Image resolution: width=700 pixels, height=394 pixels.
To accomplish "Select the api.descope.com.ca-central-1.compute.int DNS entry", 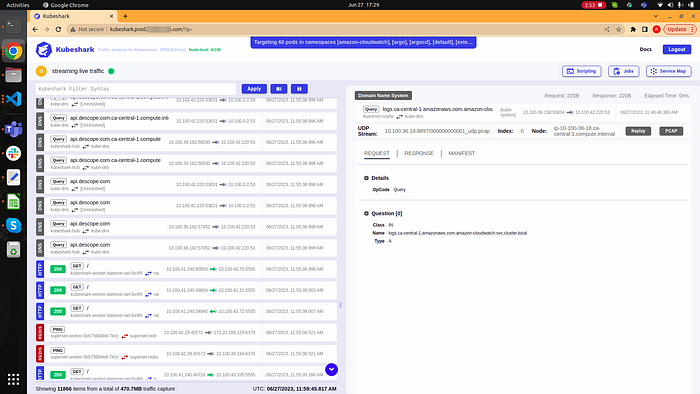I will 186,121.
